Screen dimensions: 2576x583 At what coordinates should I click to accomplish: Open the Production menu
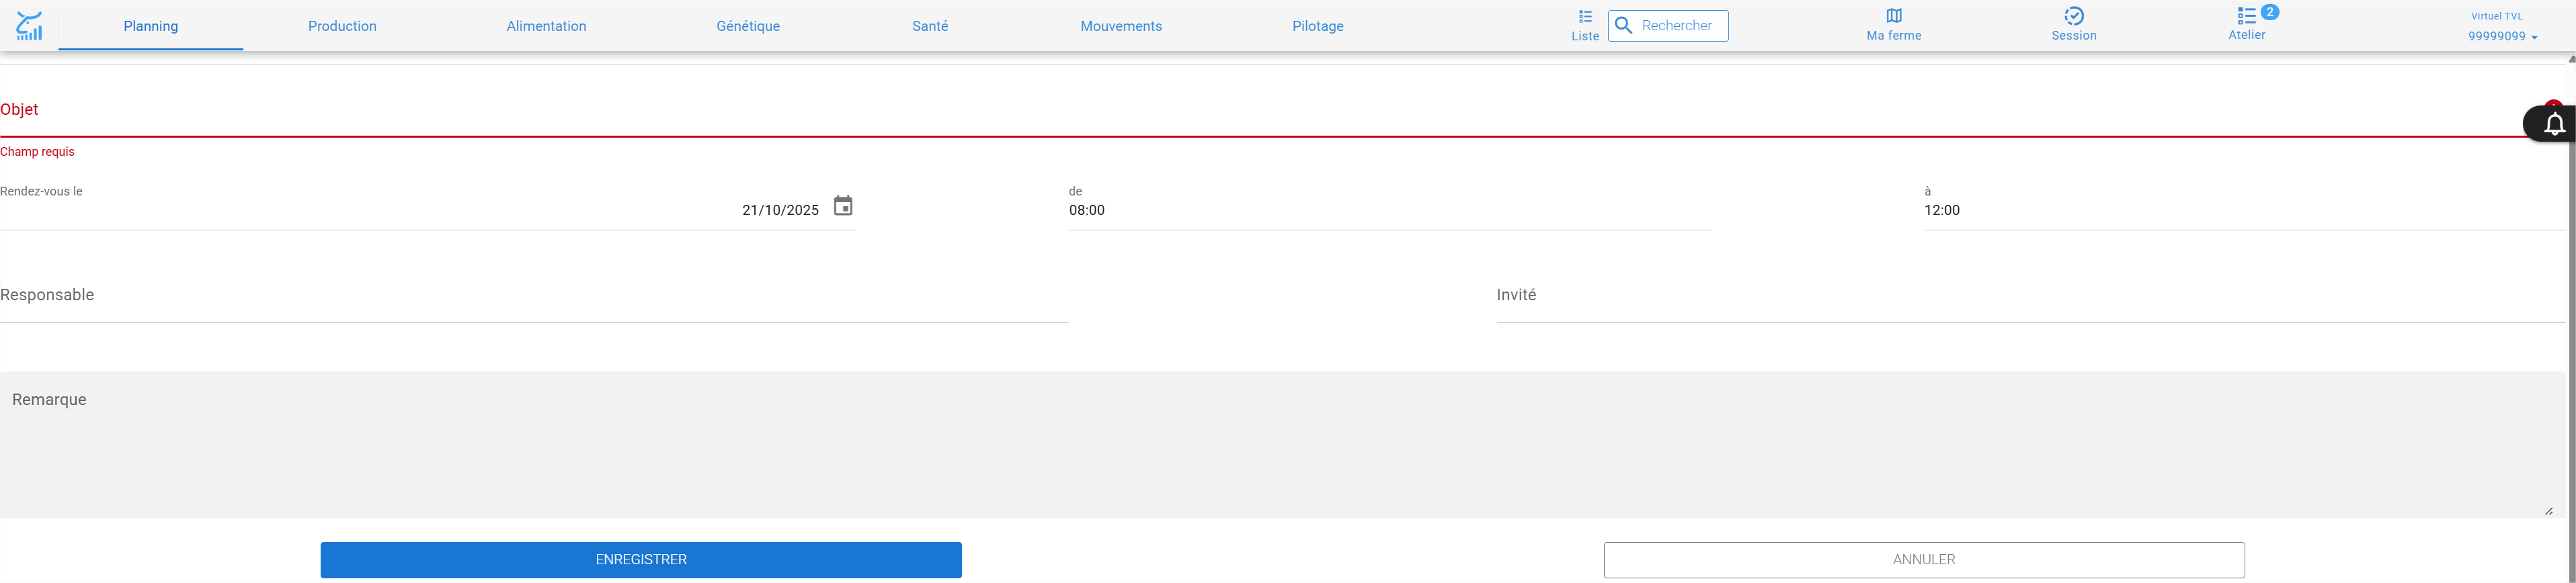[x=342, y=26]
